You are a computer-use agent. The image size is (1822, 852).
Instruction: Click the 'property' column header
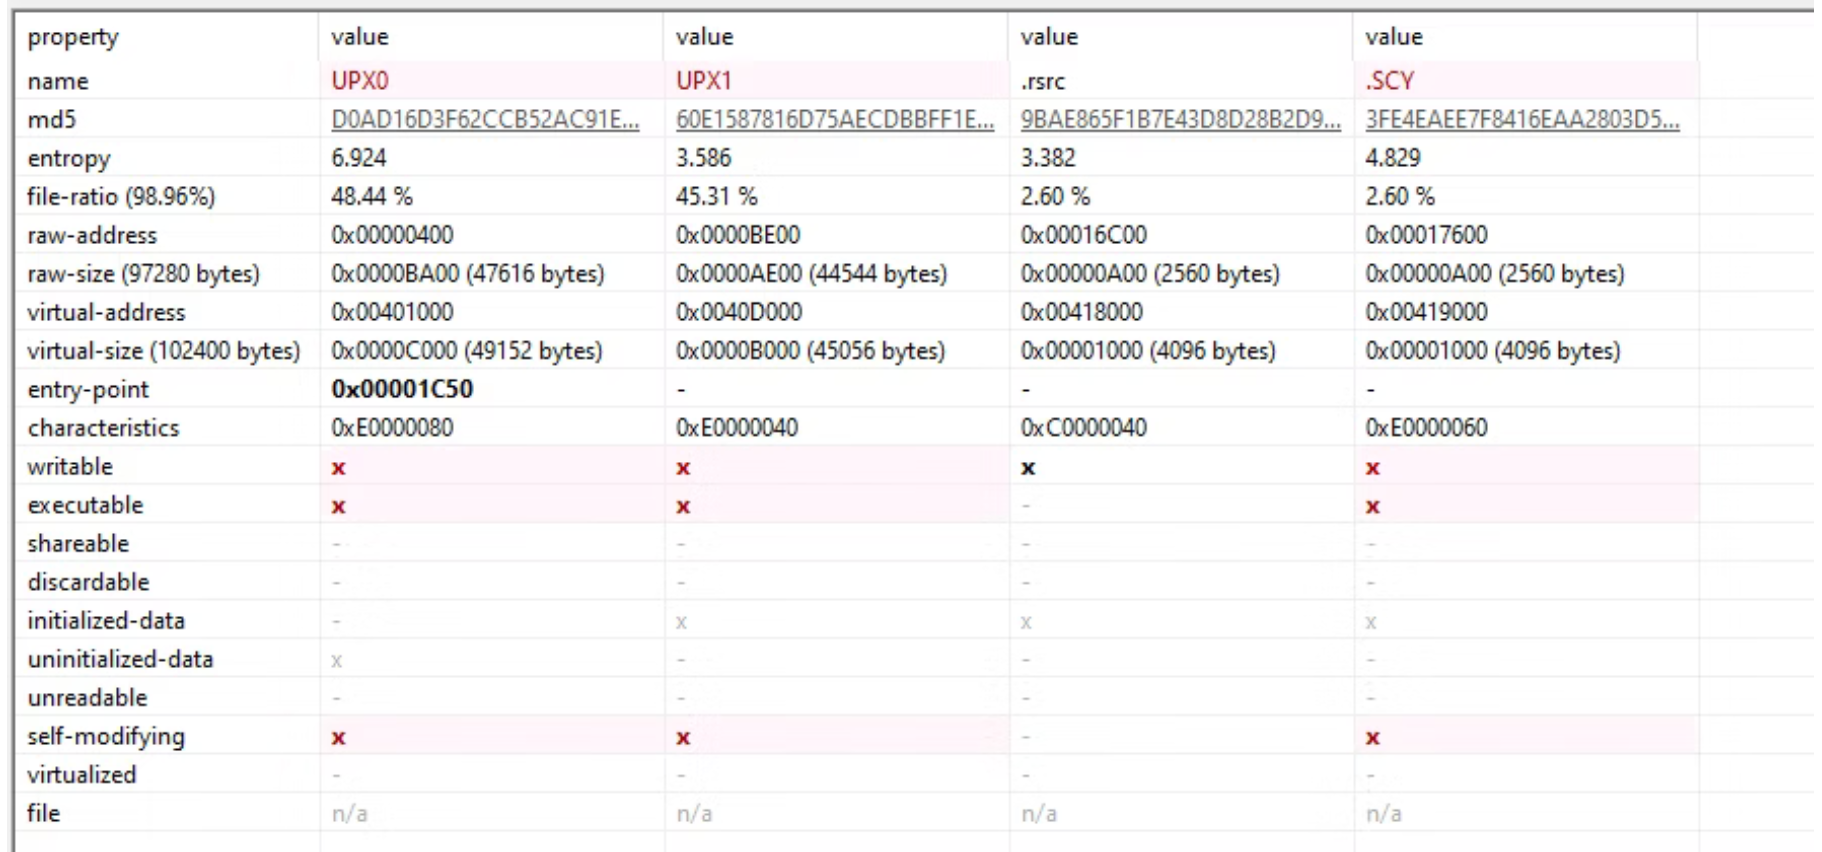tap(73, 37)
